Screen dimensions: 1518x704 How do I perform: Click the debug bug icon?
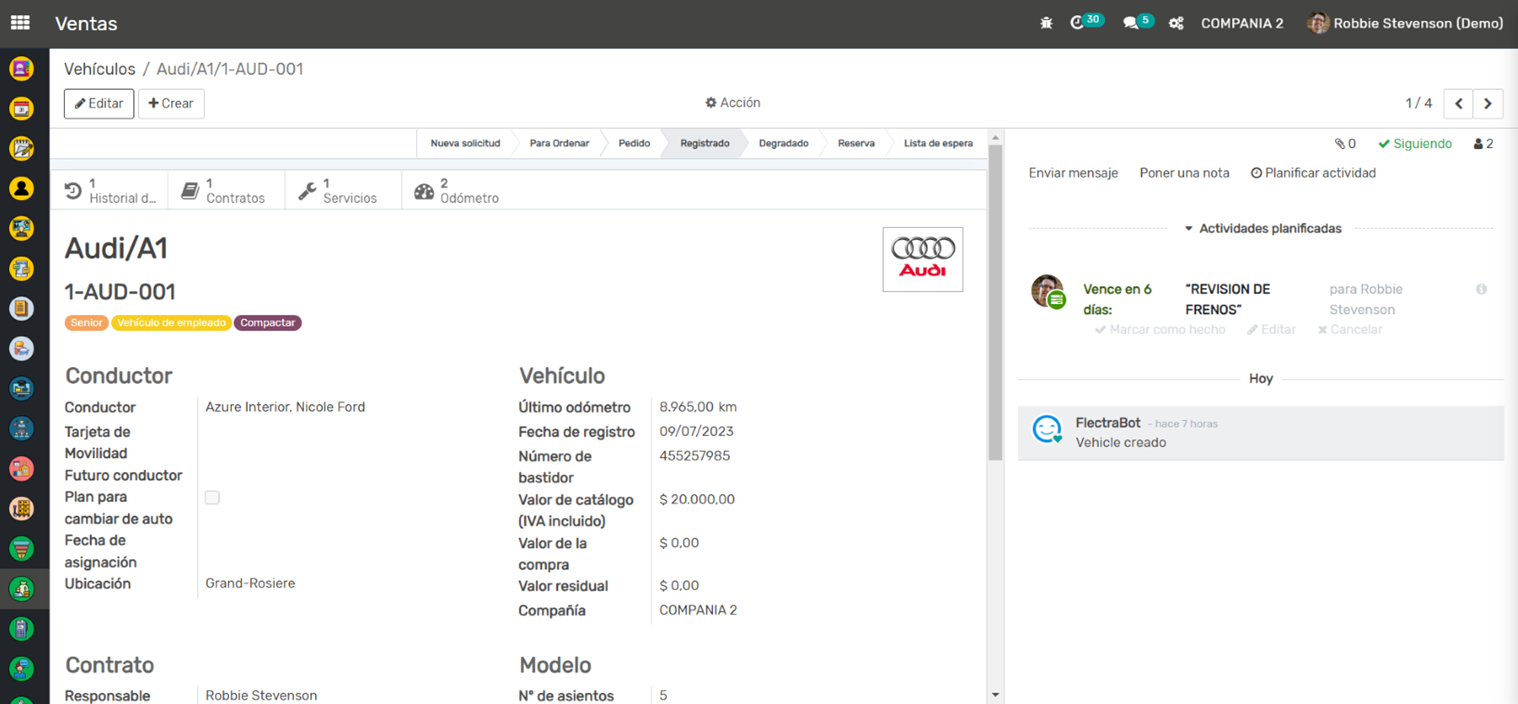click(1046, 23)
